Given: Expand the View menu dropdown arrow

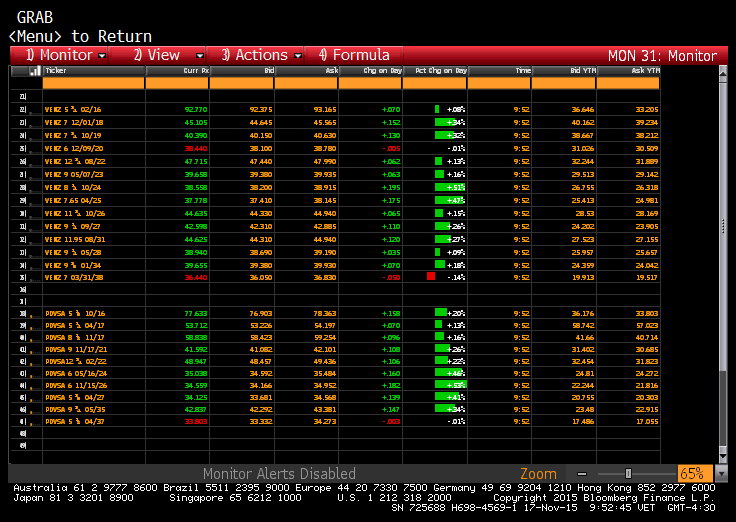Looking at the screenshot, I should click(x=199, y=55).
